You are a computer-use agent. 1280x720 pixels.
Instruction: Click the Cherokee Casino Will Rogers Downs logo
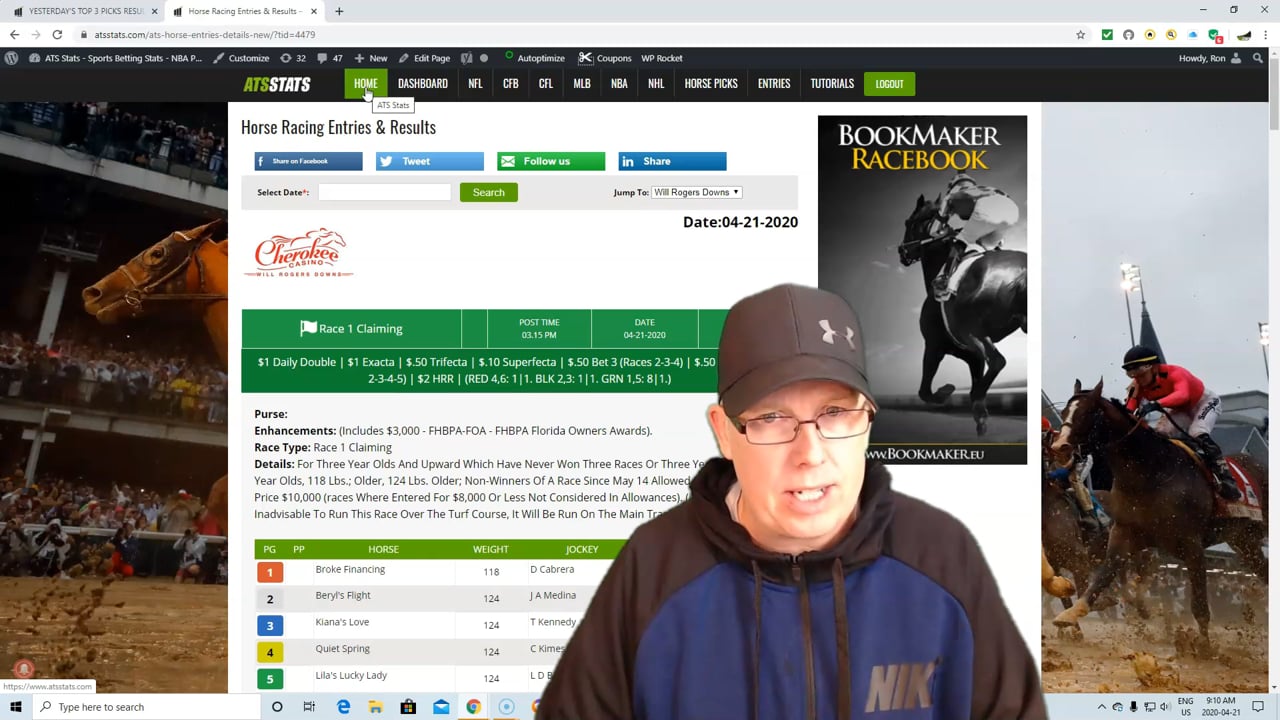(x=300, y=254)
